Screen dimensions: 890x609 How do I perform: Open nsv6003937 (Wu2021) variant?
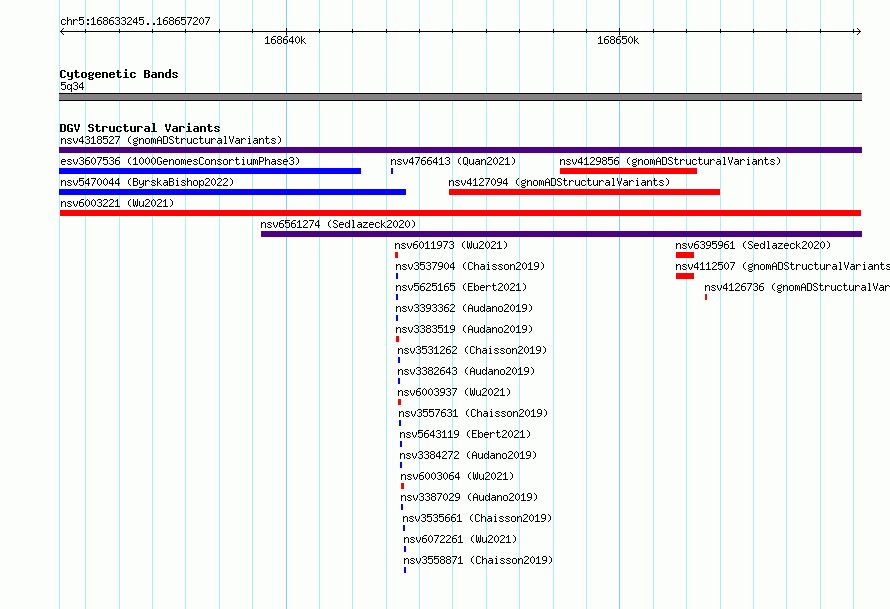[x=454, y=392]
